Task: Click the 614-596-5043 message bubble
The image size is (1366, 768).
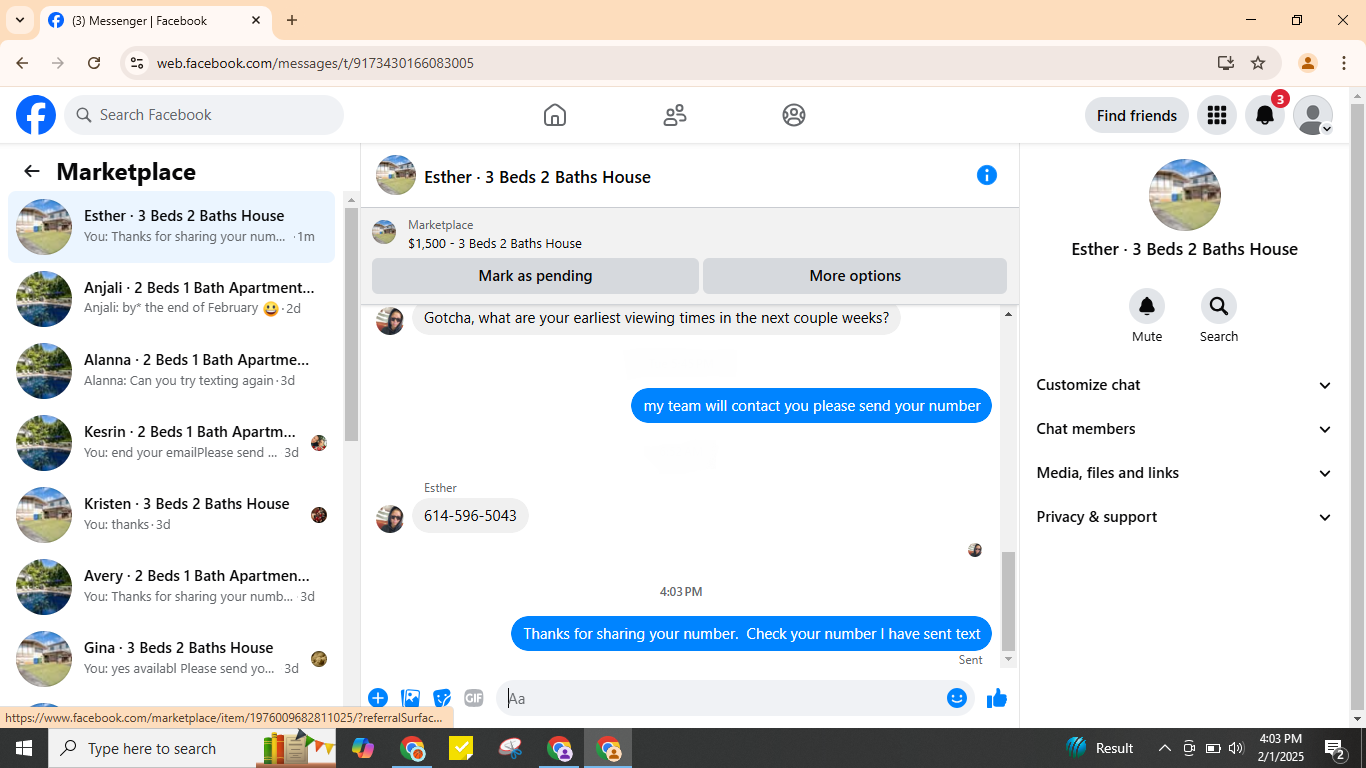Action: [470, 516]
